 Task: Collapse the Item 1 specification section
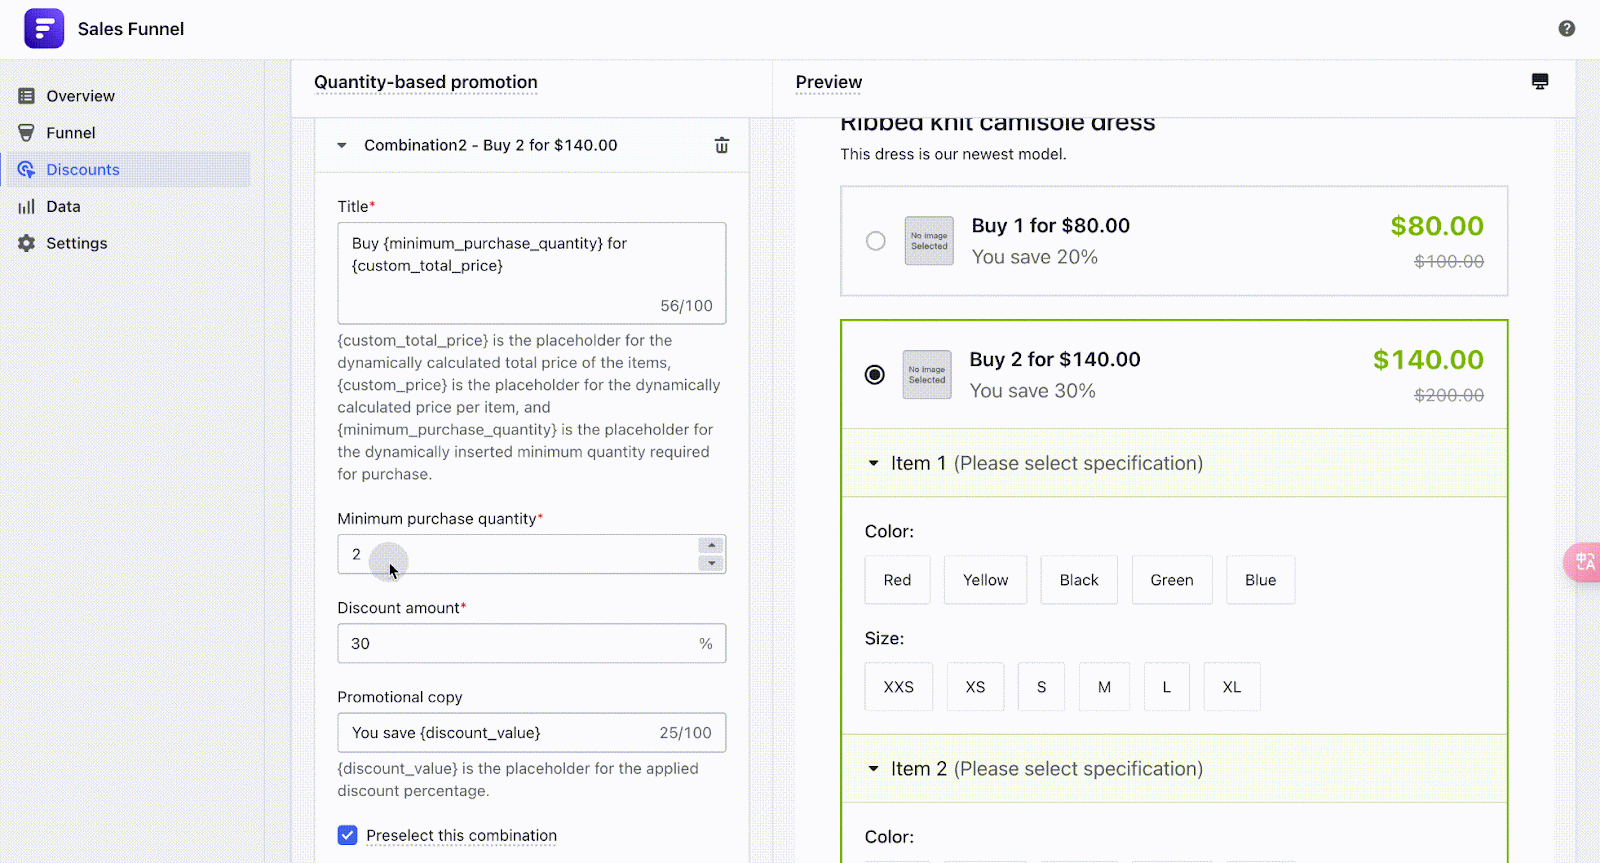(x=873, y=463)
